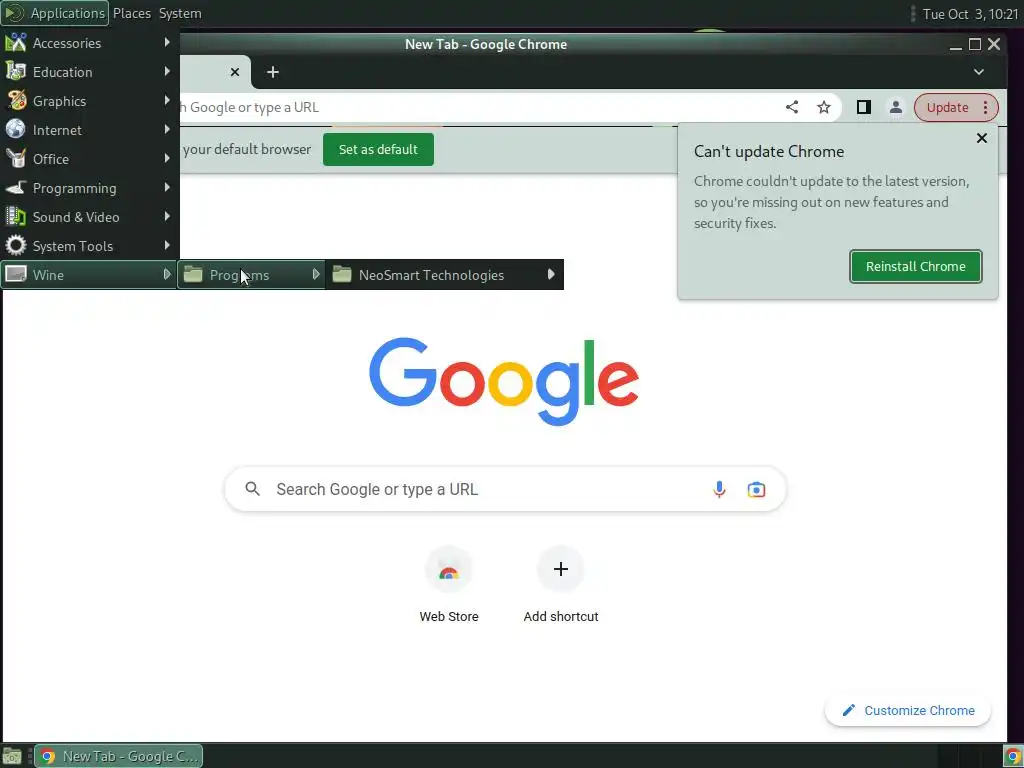
Task: Click the Google logo
Action: [x=504, y=382]
